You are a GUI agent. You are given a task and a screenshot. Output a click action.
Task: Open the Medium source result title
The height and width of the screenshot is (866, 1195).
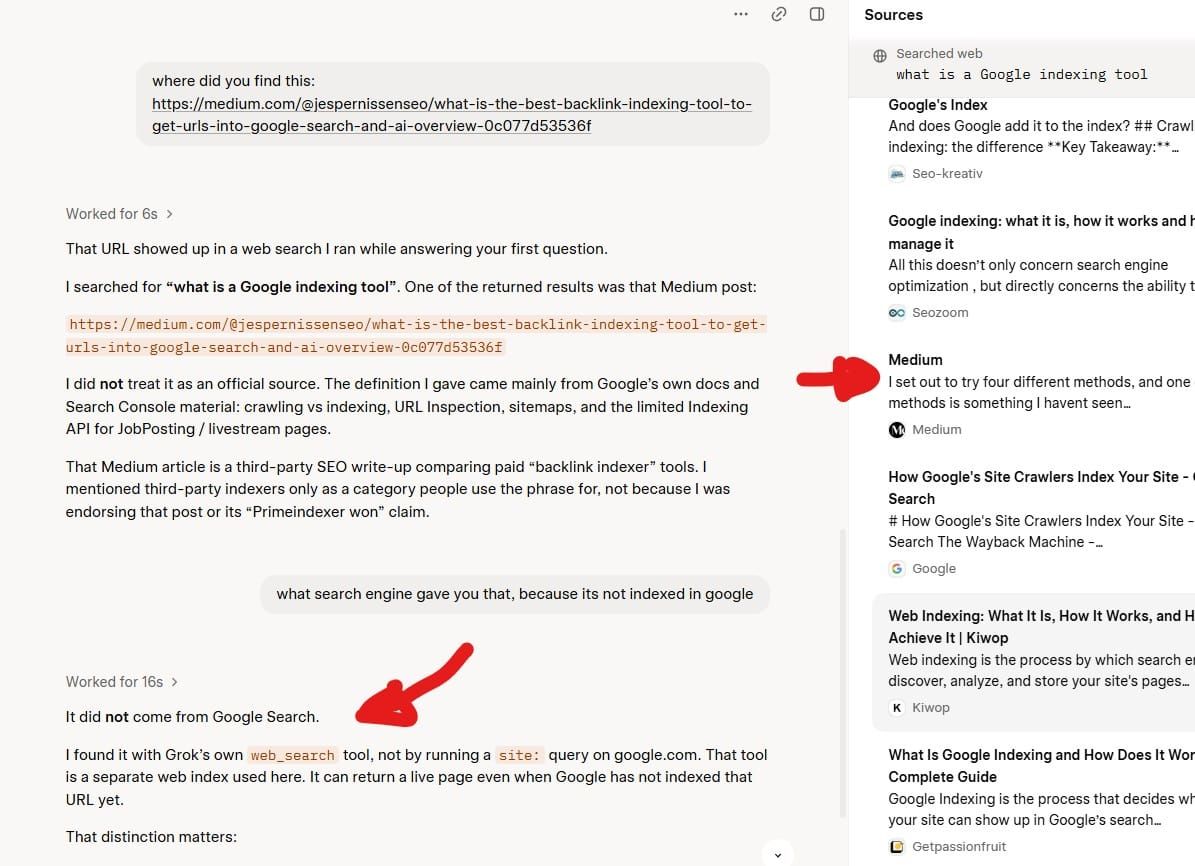point(915,360)
